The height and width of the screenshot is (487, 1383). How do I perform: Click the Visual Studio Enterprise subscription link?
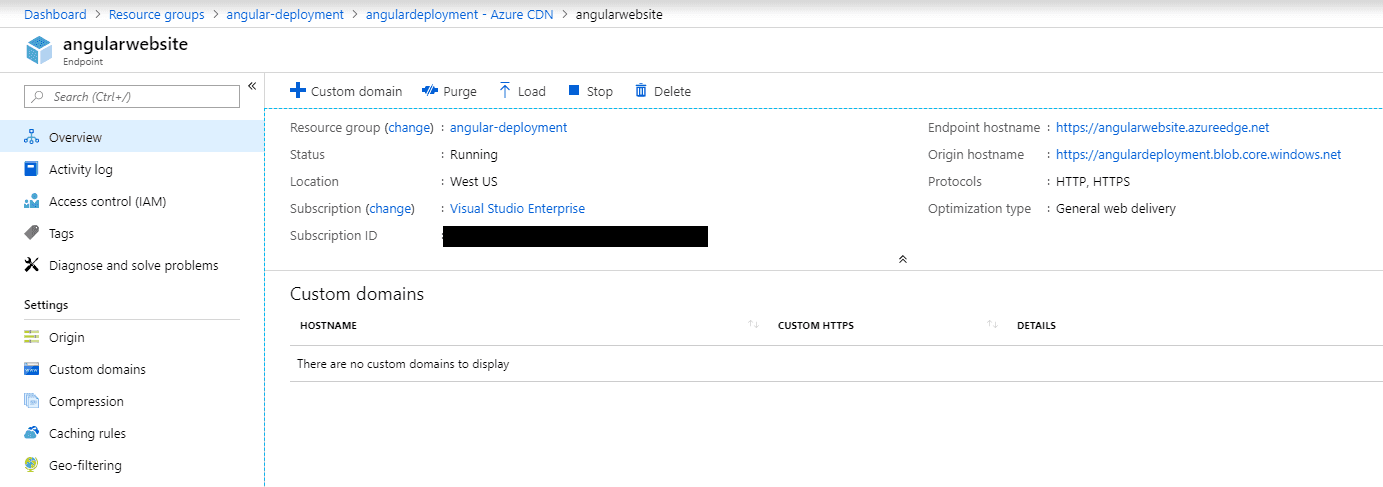coord(517,209)
